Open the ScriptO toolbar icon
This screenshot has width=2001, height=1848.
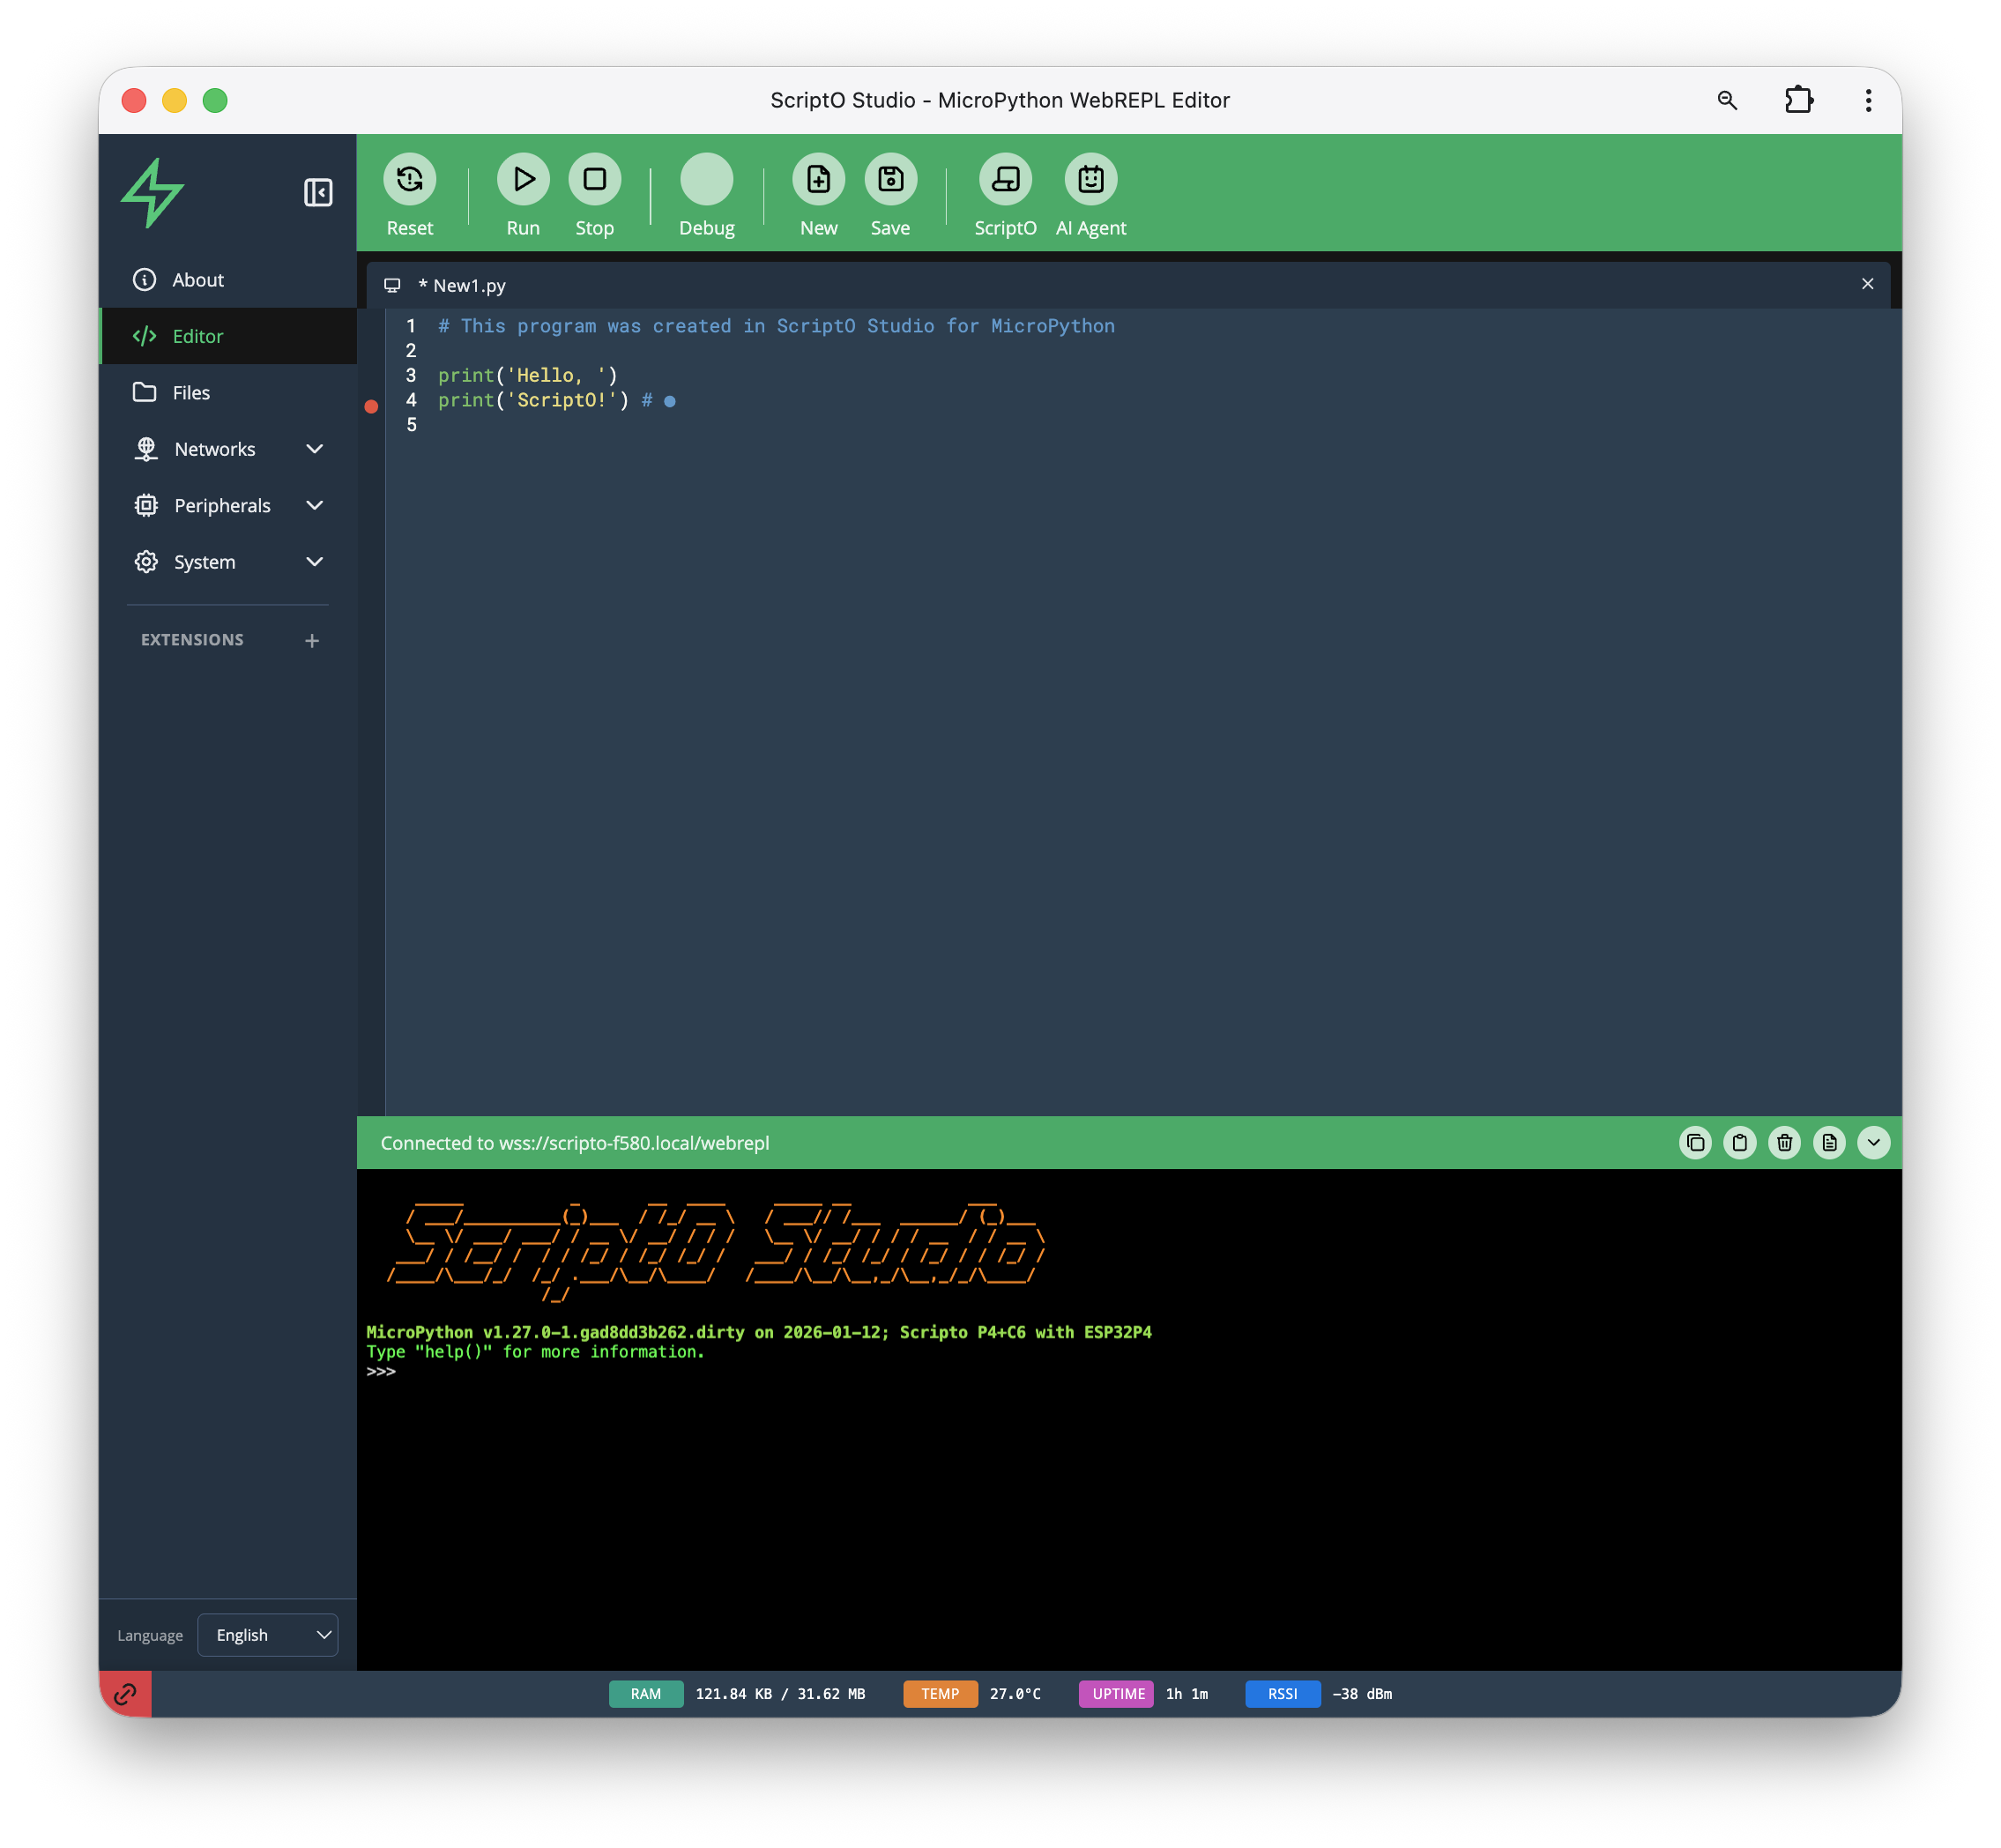1005,180
